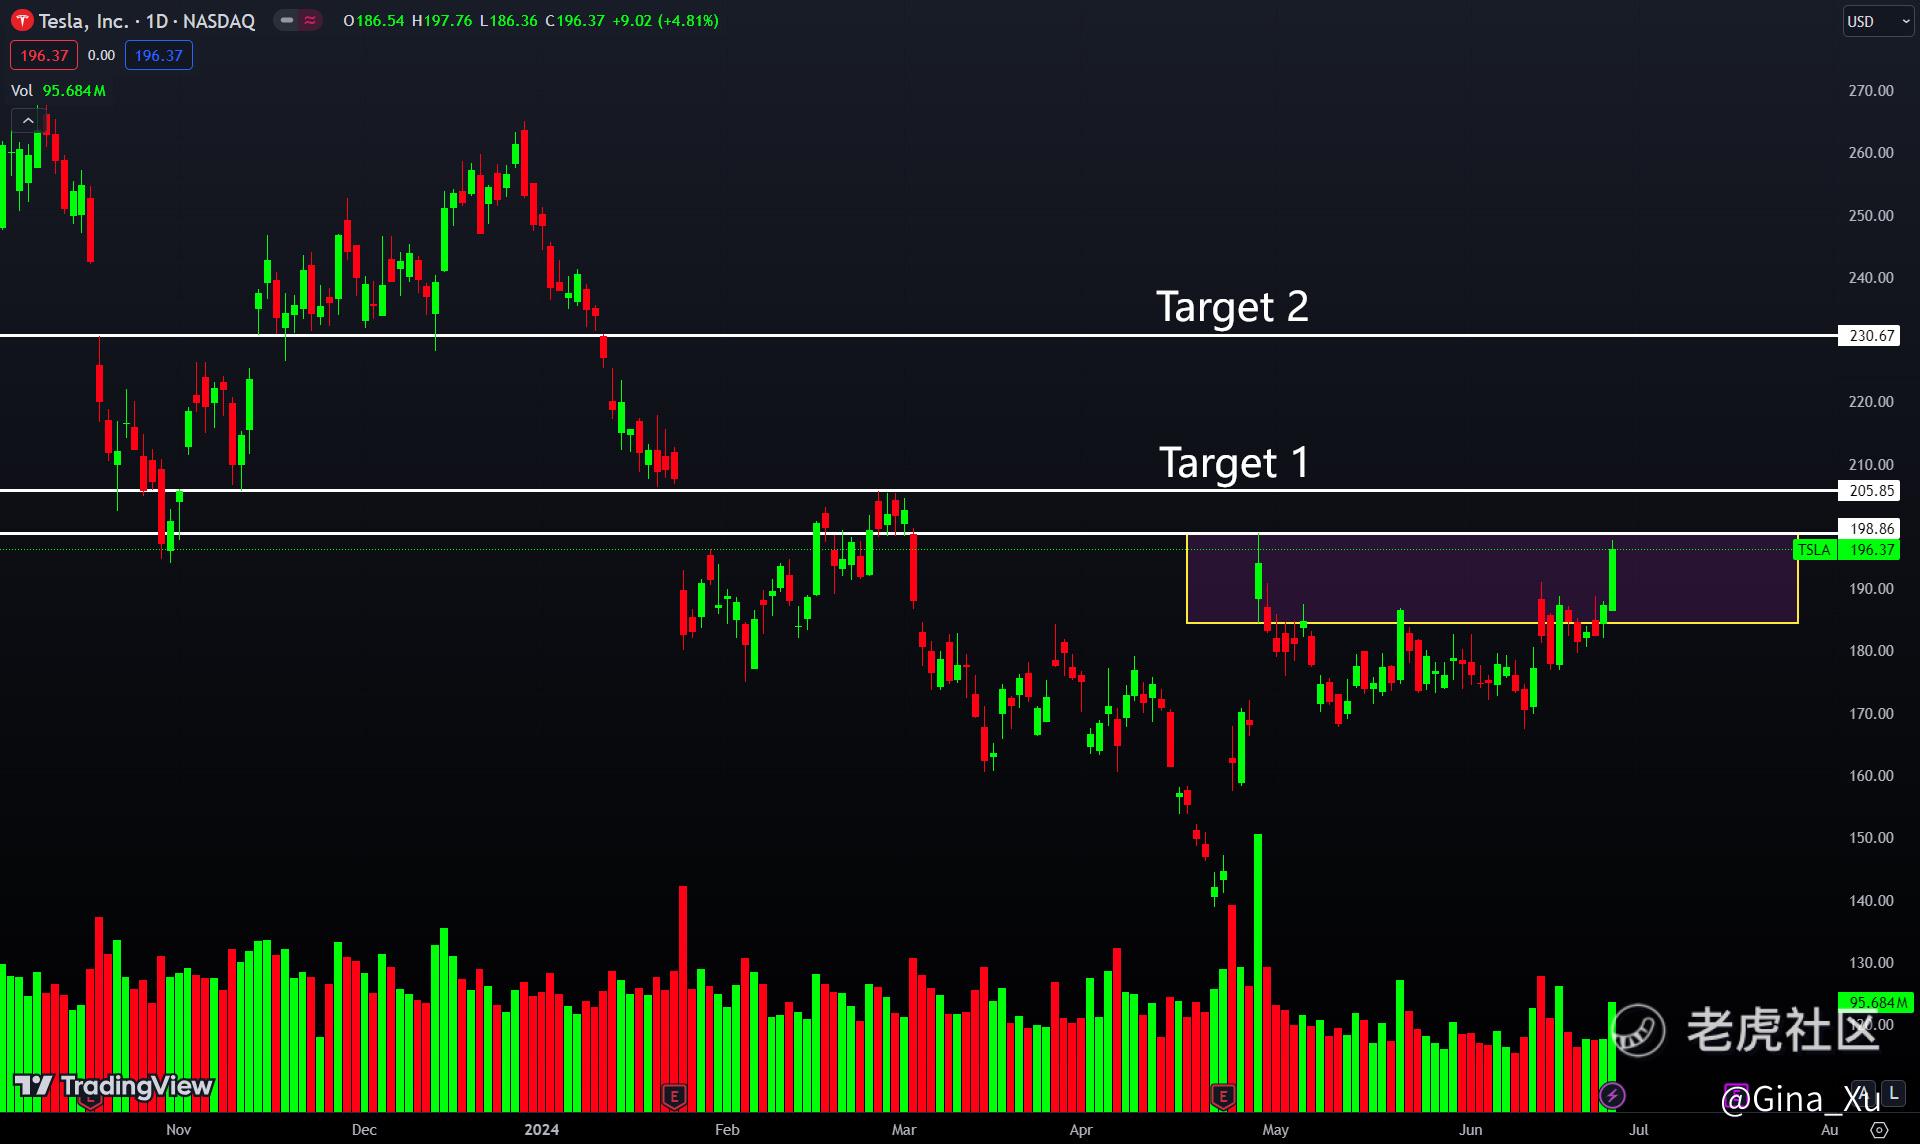This screenshot has width=1920, height=1144.
Task: Click the purple lightning bolt event icon
Action: point(1612,1095)
